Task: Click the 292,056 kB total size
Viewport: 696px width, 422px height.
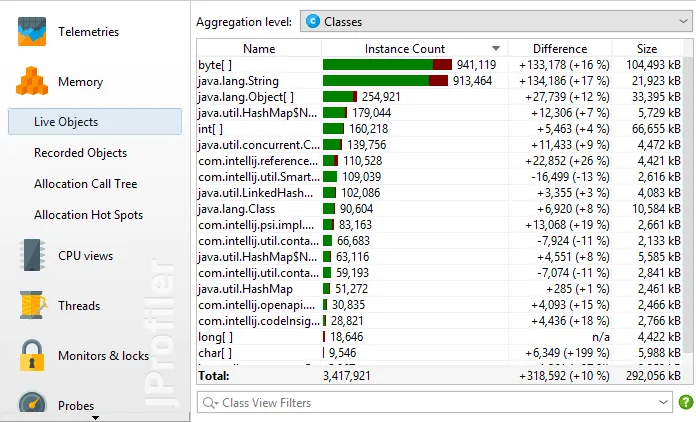Action: 653,376
